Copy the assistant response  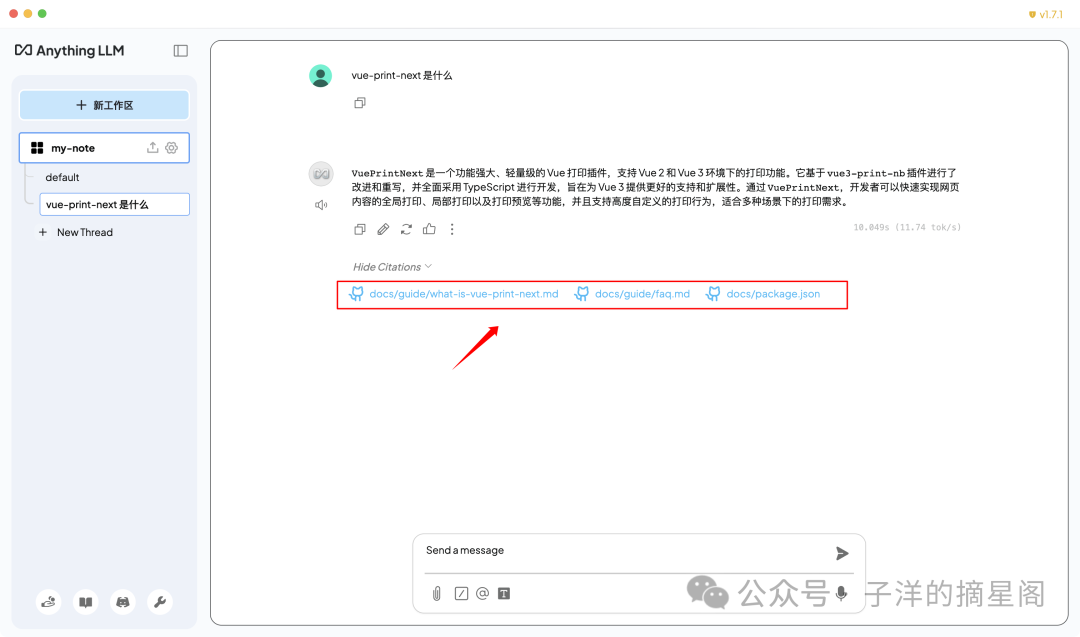360,229
